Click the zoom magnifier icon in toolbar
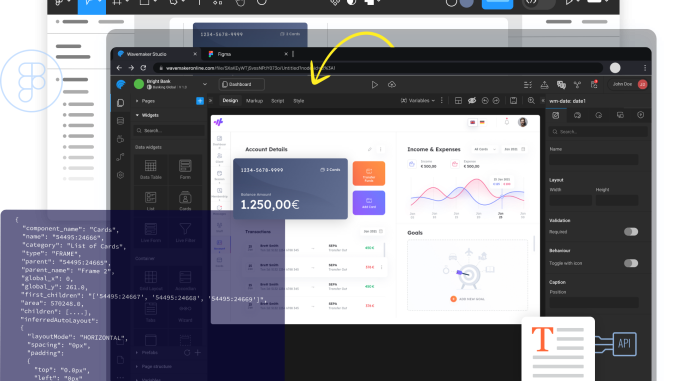The width and height of the screenshot is (678, 381). point(531,101)
